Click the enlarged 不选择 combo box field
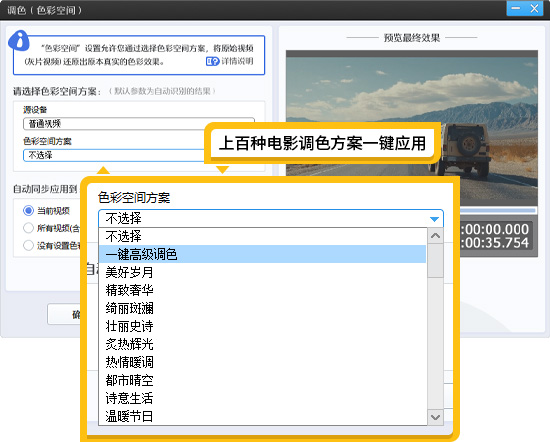This screenshot has width=550, height=442. coord(271,219)
